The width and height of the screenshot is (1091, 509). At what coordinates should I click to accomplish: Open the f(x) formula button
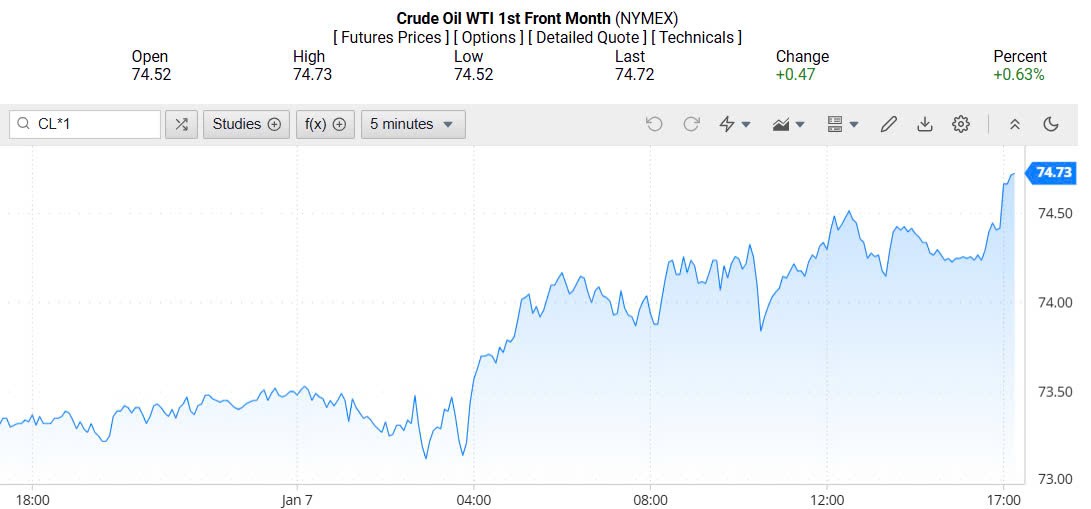click(x=325, y=124)
